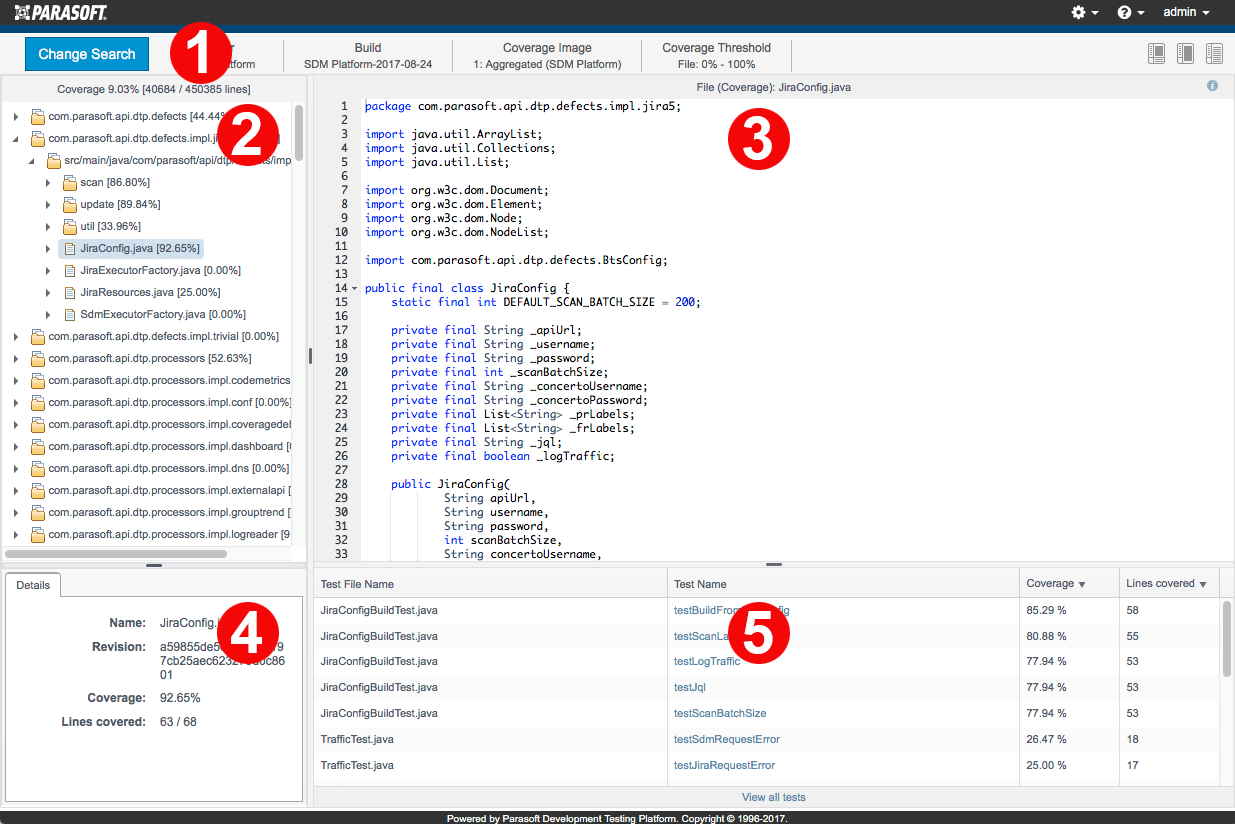Click folder icon for processors.impl.codemetrics

(x=38, y=380)
